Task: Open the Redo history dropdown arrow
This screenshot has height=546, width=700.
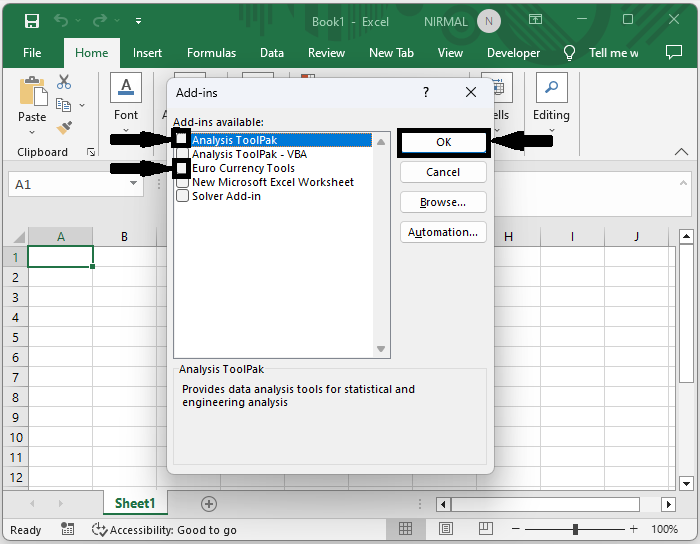Action: click(x=117, y=21)
